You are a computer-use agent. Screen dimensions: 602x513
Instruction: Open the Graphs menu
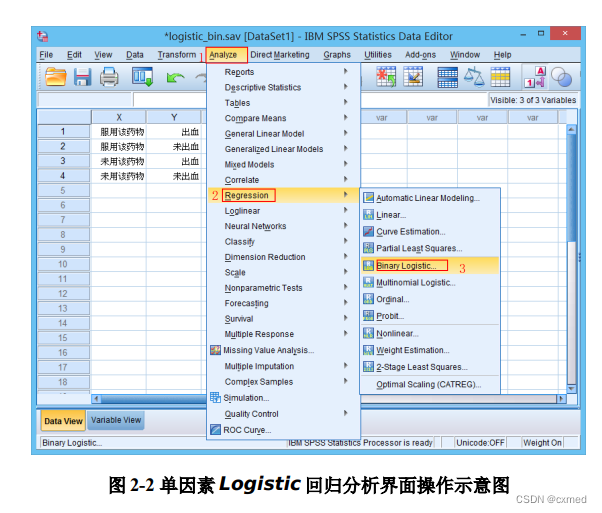pyautogui.click(x=337, y=55)
